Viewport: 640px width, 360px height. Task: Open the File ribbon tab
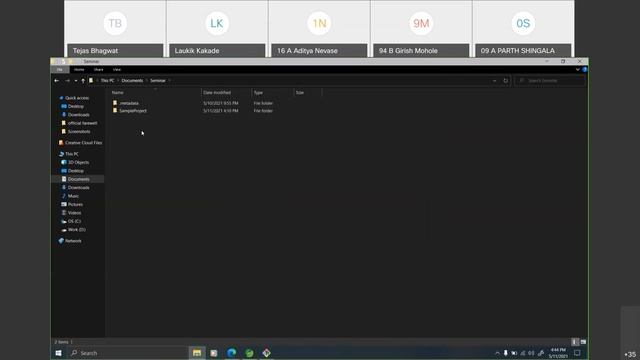point(60,70)
